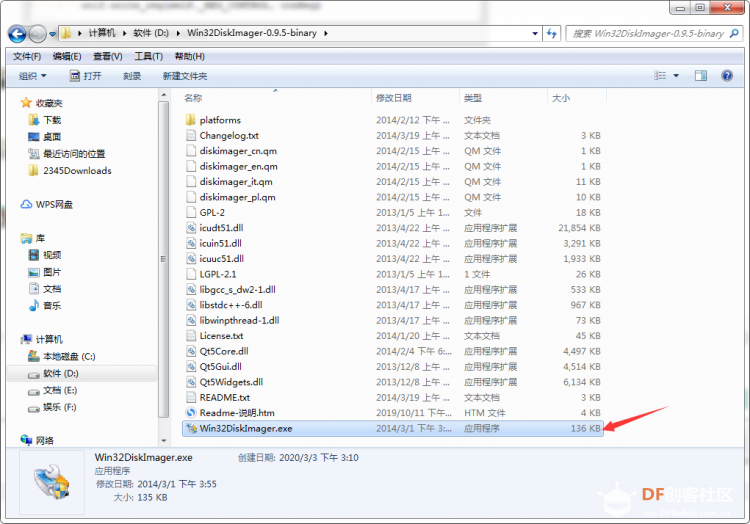Open the 帮助(H) menu
This screenshot has height=524, width=750.
tap(189, 56)
